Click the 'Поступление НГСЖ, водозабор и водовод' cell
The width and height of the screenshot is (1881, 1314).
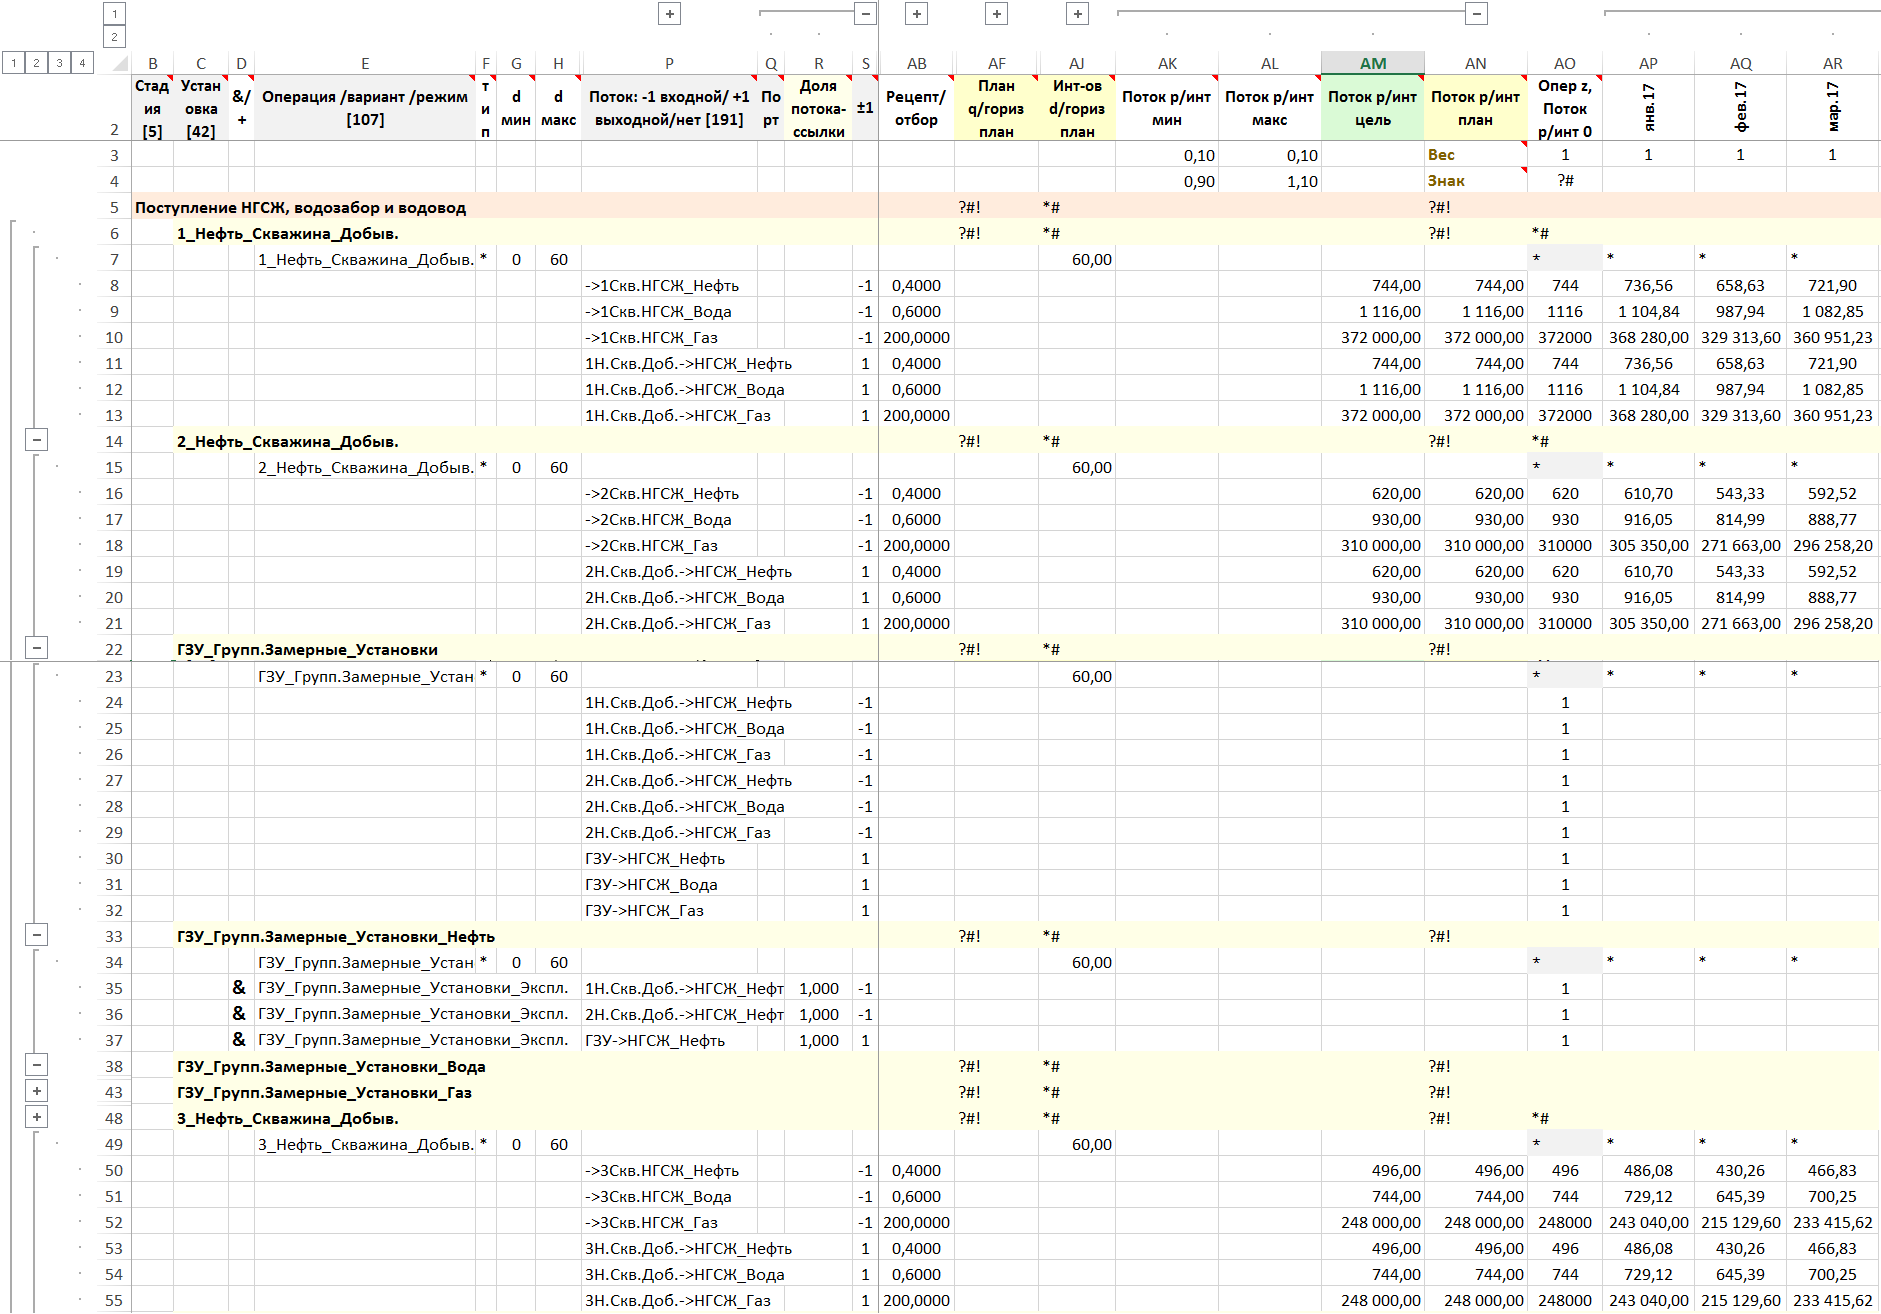300,208
